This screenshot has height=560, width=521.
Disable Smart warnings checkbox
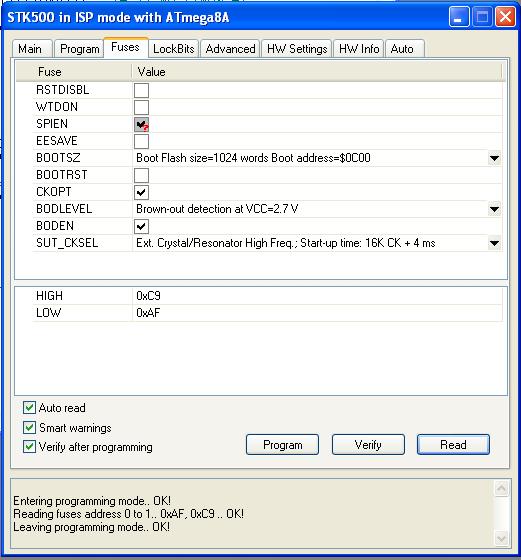[29, 428]
